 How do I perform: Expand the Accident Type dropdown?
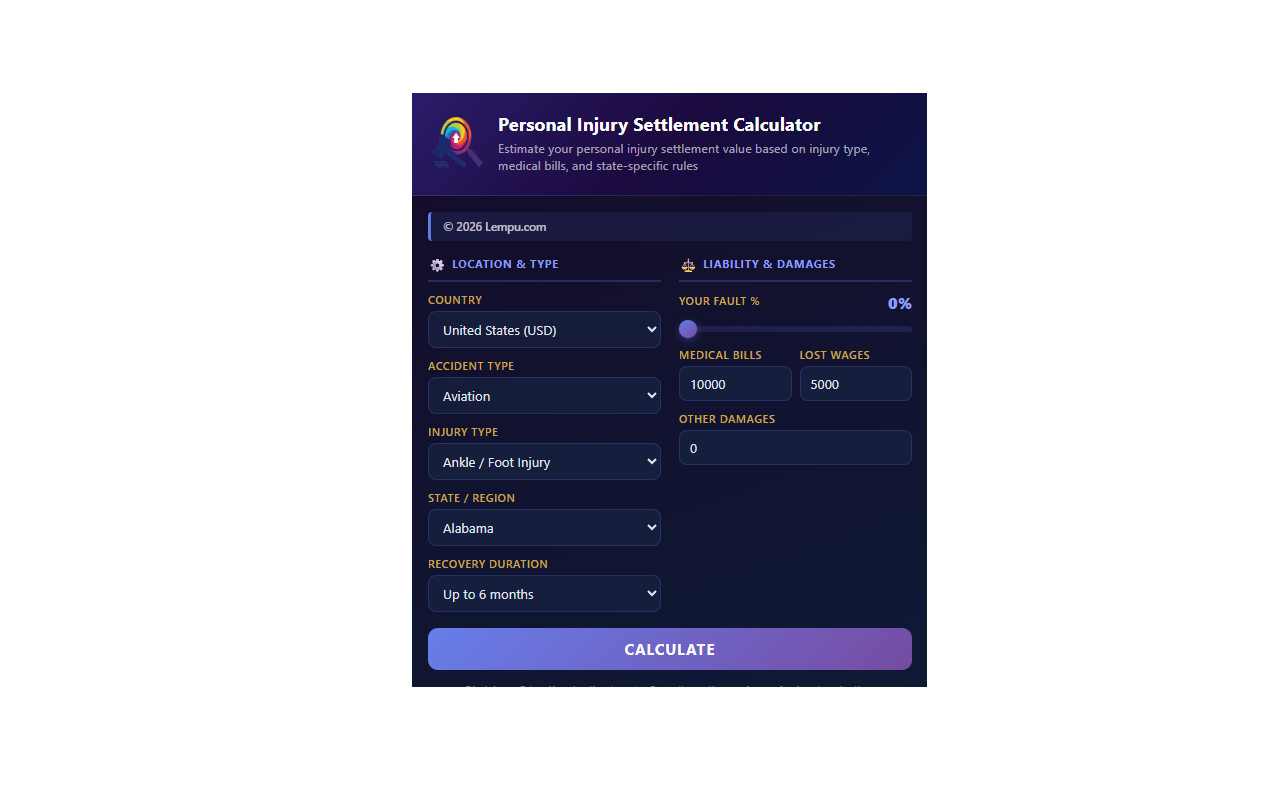click(544, 396)
